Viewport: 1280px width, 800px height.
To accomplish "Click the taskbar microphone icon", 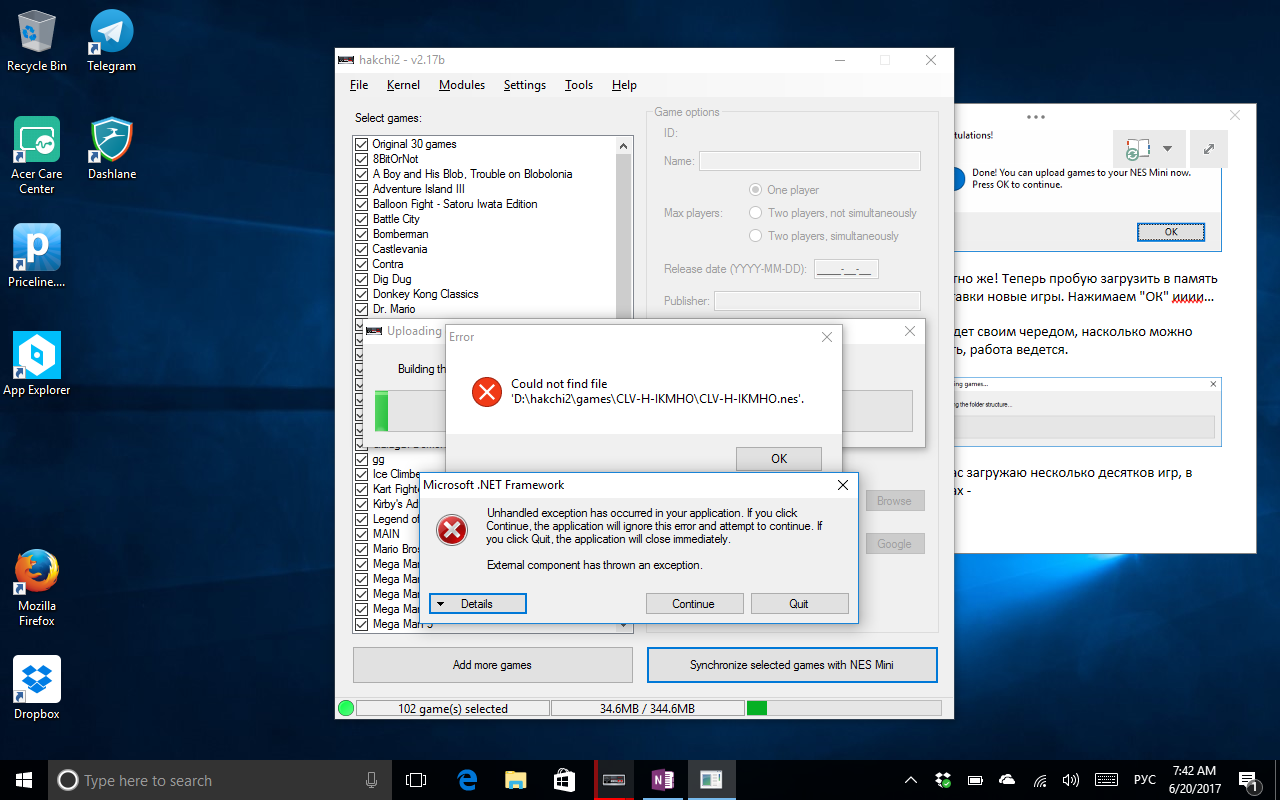I will (x=371, y=780).
